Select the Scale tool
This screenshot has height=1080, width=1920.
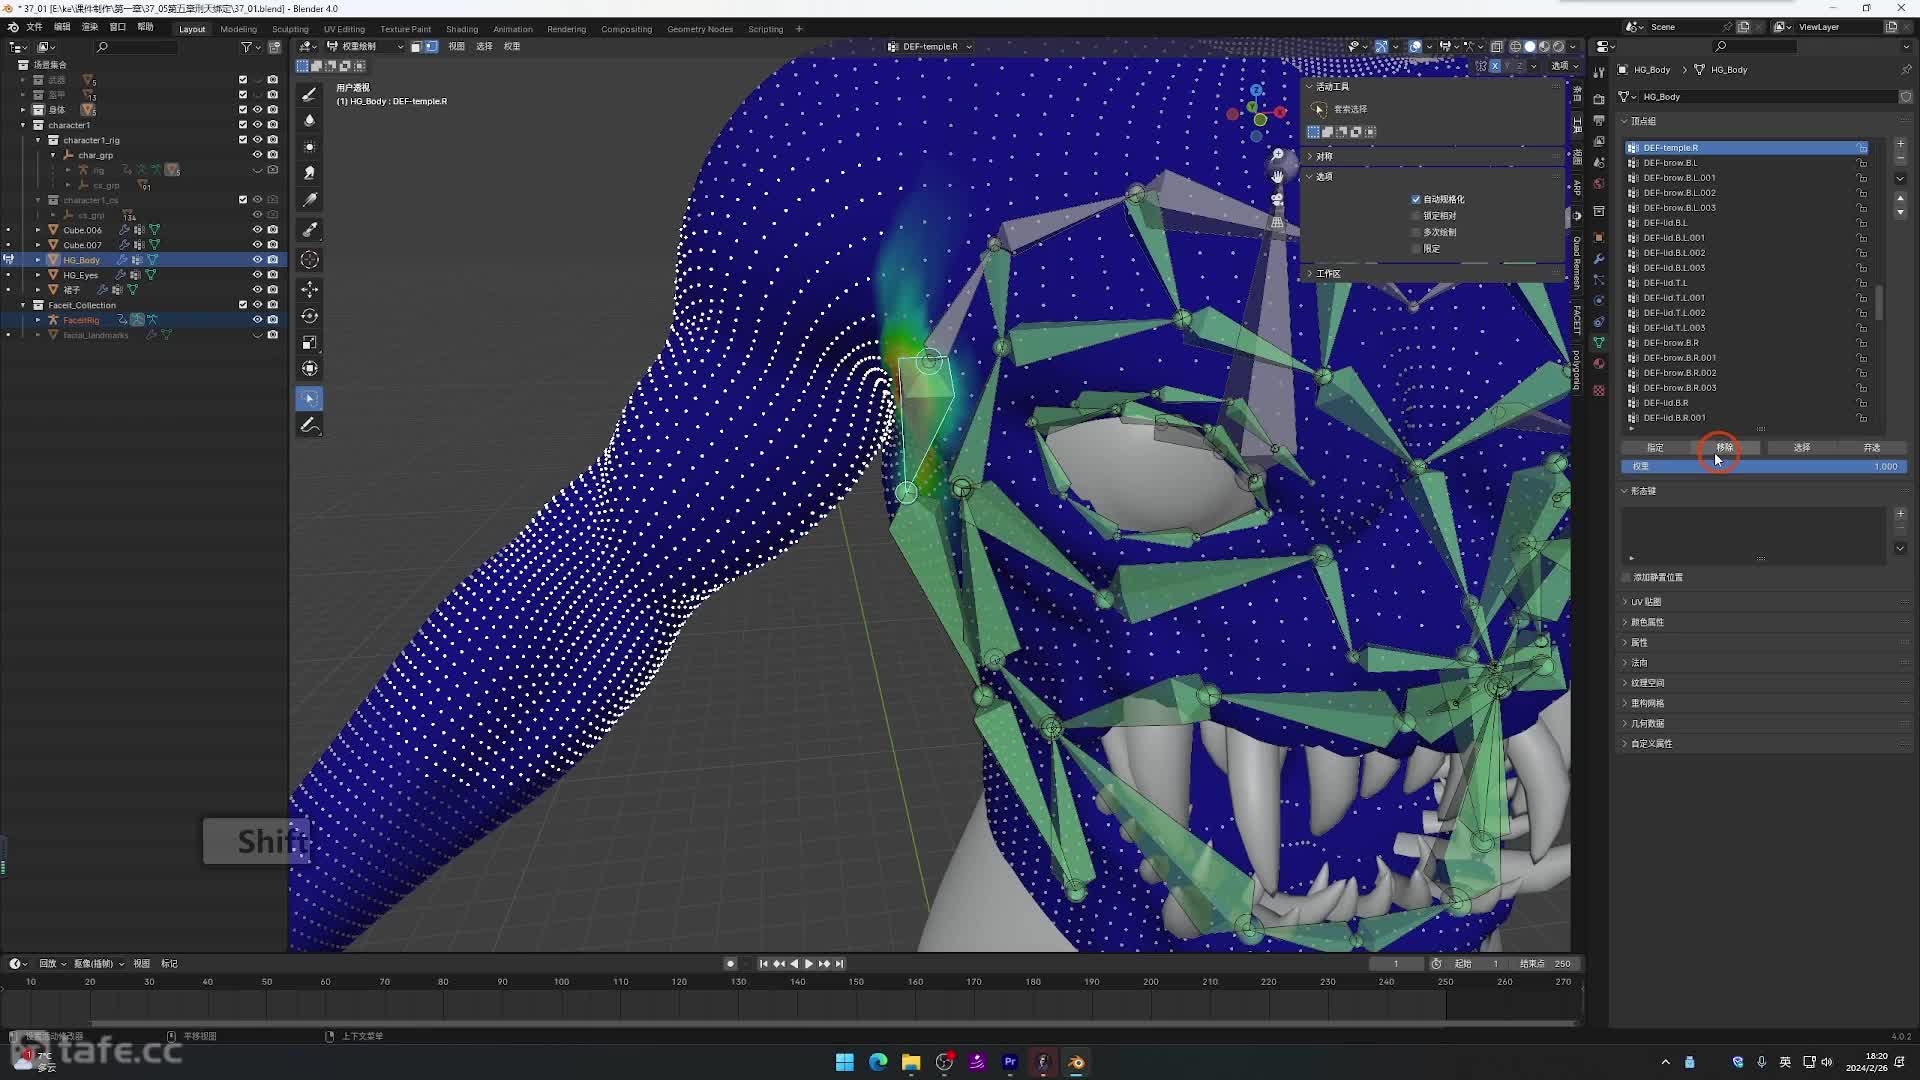[310, 343]
